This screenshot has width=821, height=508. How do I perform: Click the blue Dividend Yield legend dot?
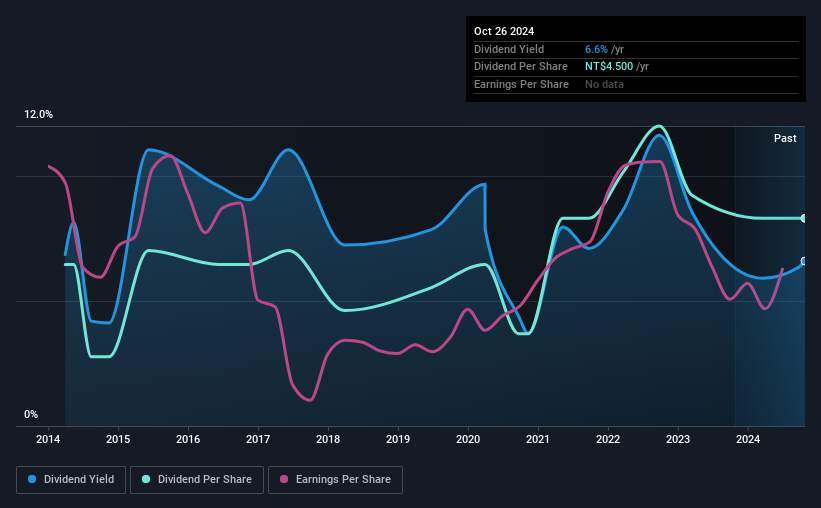point(32,479)
